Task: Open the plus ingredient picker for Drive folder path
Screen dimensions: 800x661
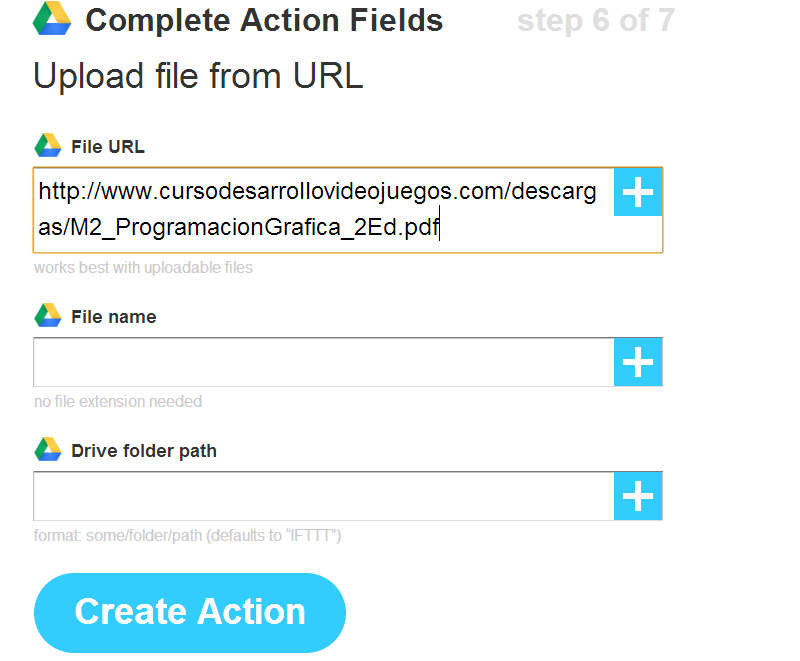Action: pyautogui.click(x=638, y=496)
